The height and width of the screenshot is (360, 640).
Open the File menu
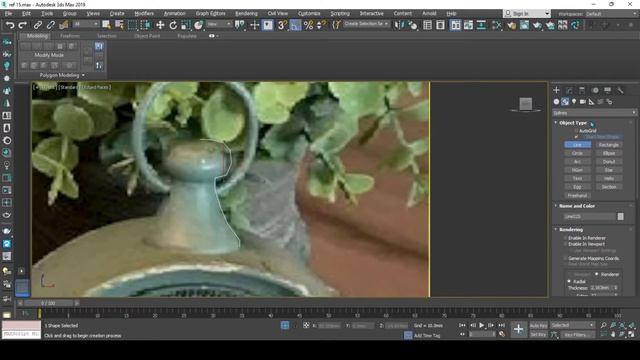tap(8, 13)
